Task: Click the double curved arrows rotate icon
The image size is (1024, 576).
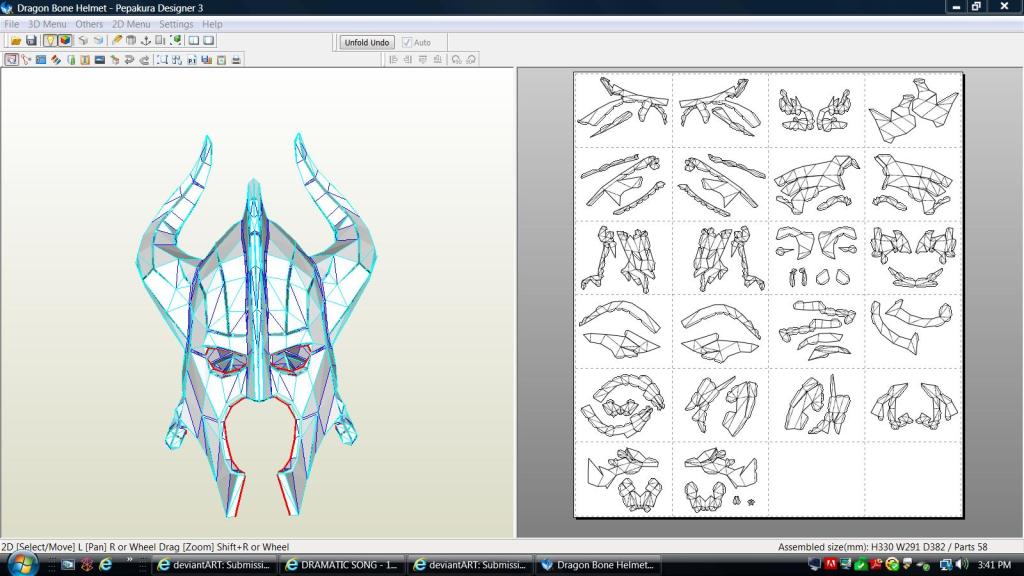Action: (x=129, y=59)
